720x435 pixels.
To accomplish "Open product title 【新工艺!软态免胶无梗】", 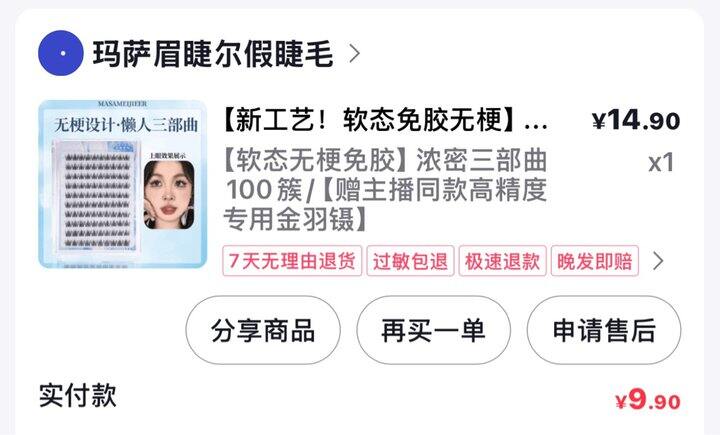I will (385, 120).
